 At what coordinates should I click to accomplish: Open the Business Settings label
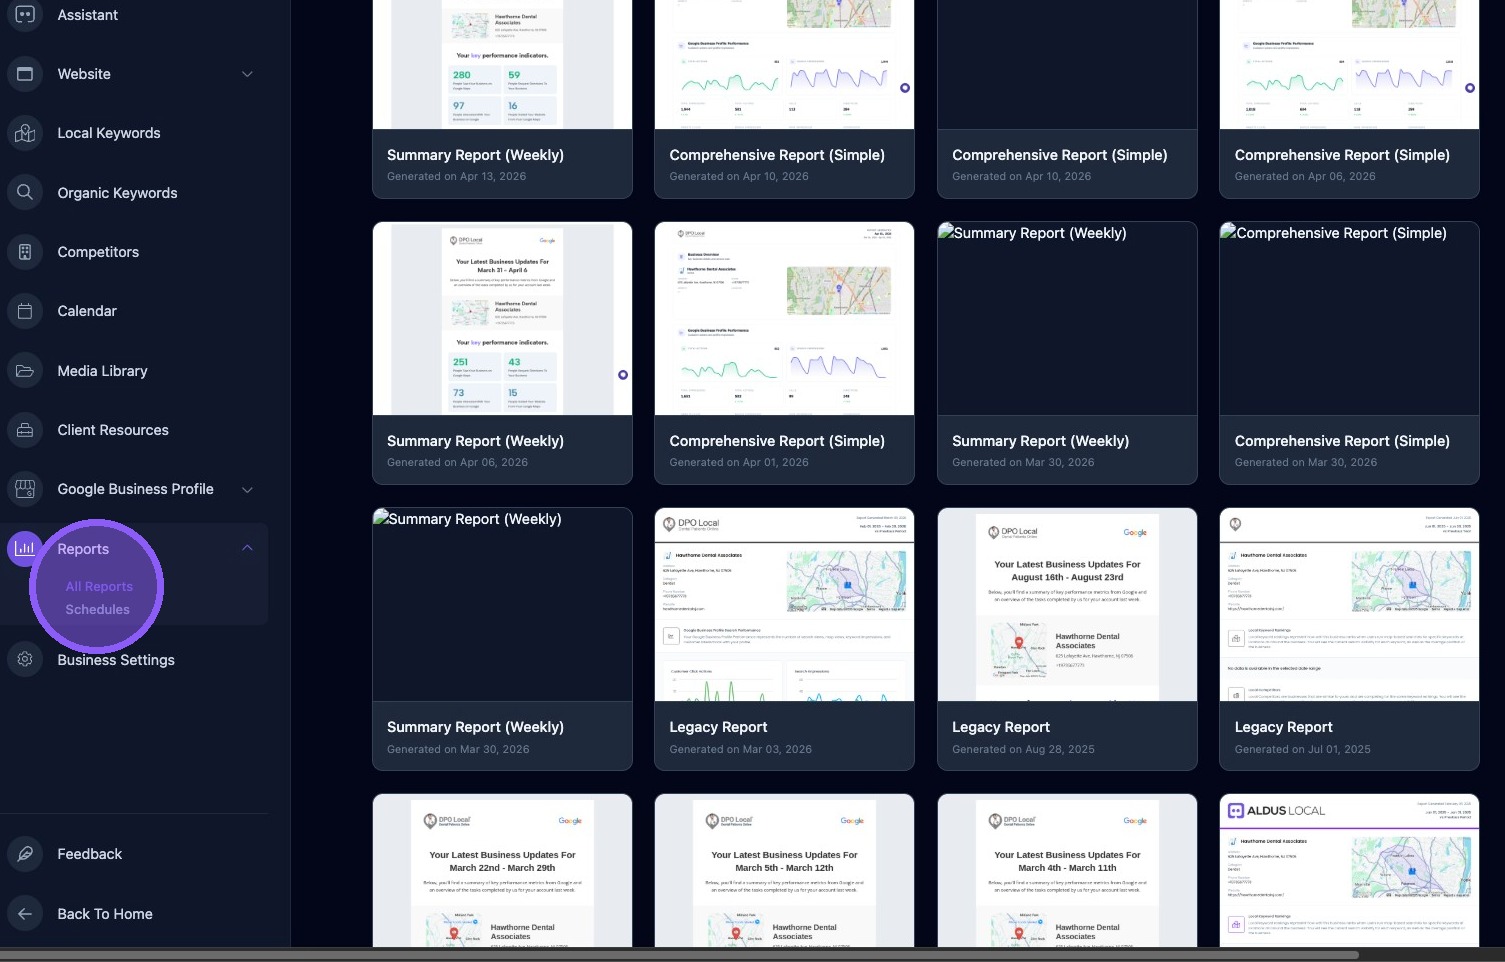tap(116, 660)
